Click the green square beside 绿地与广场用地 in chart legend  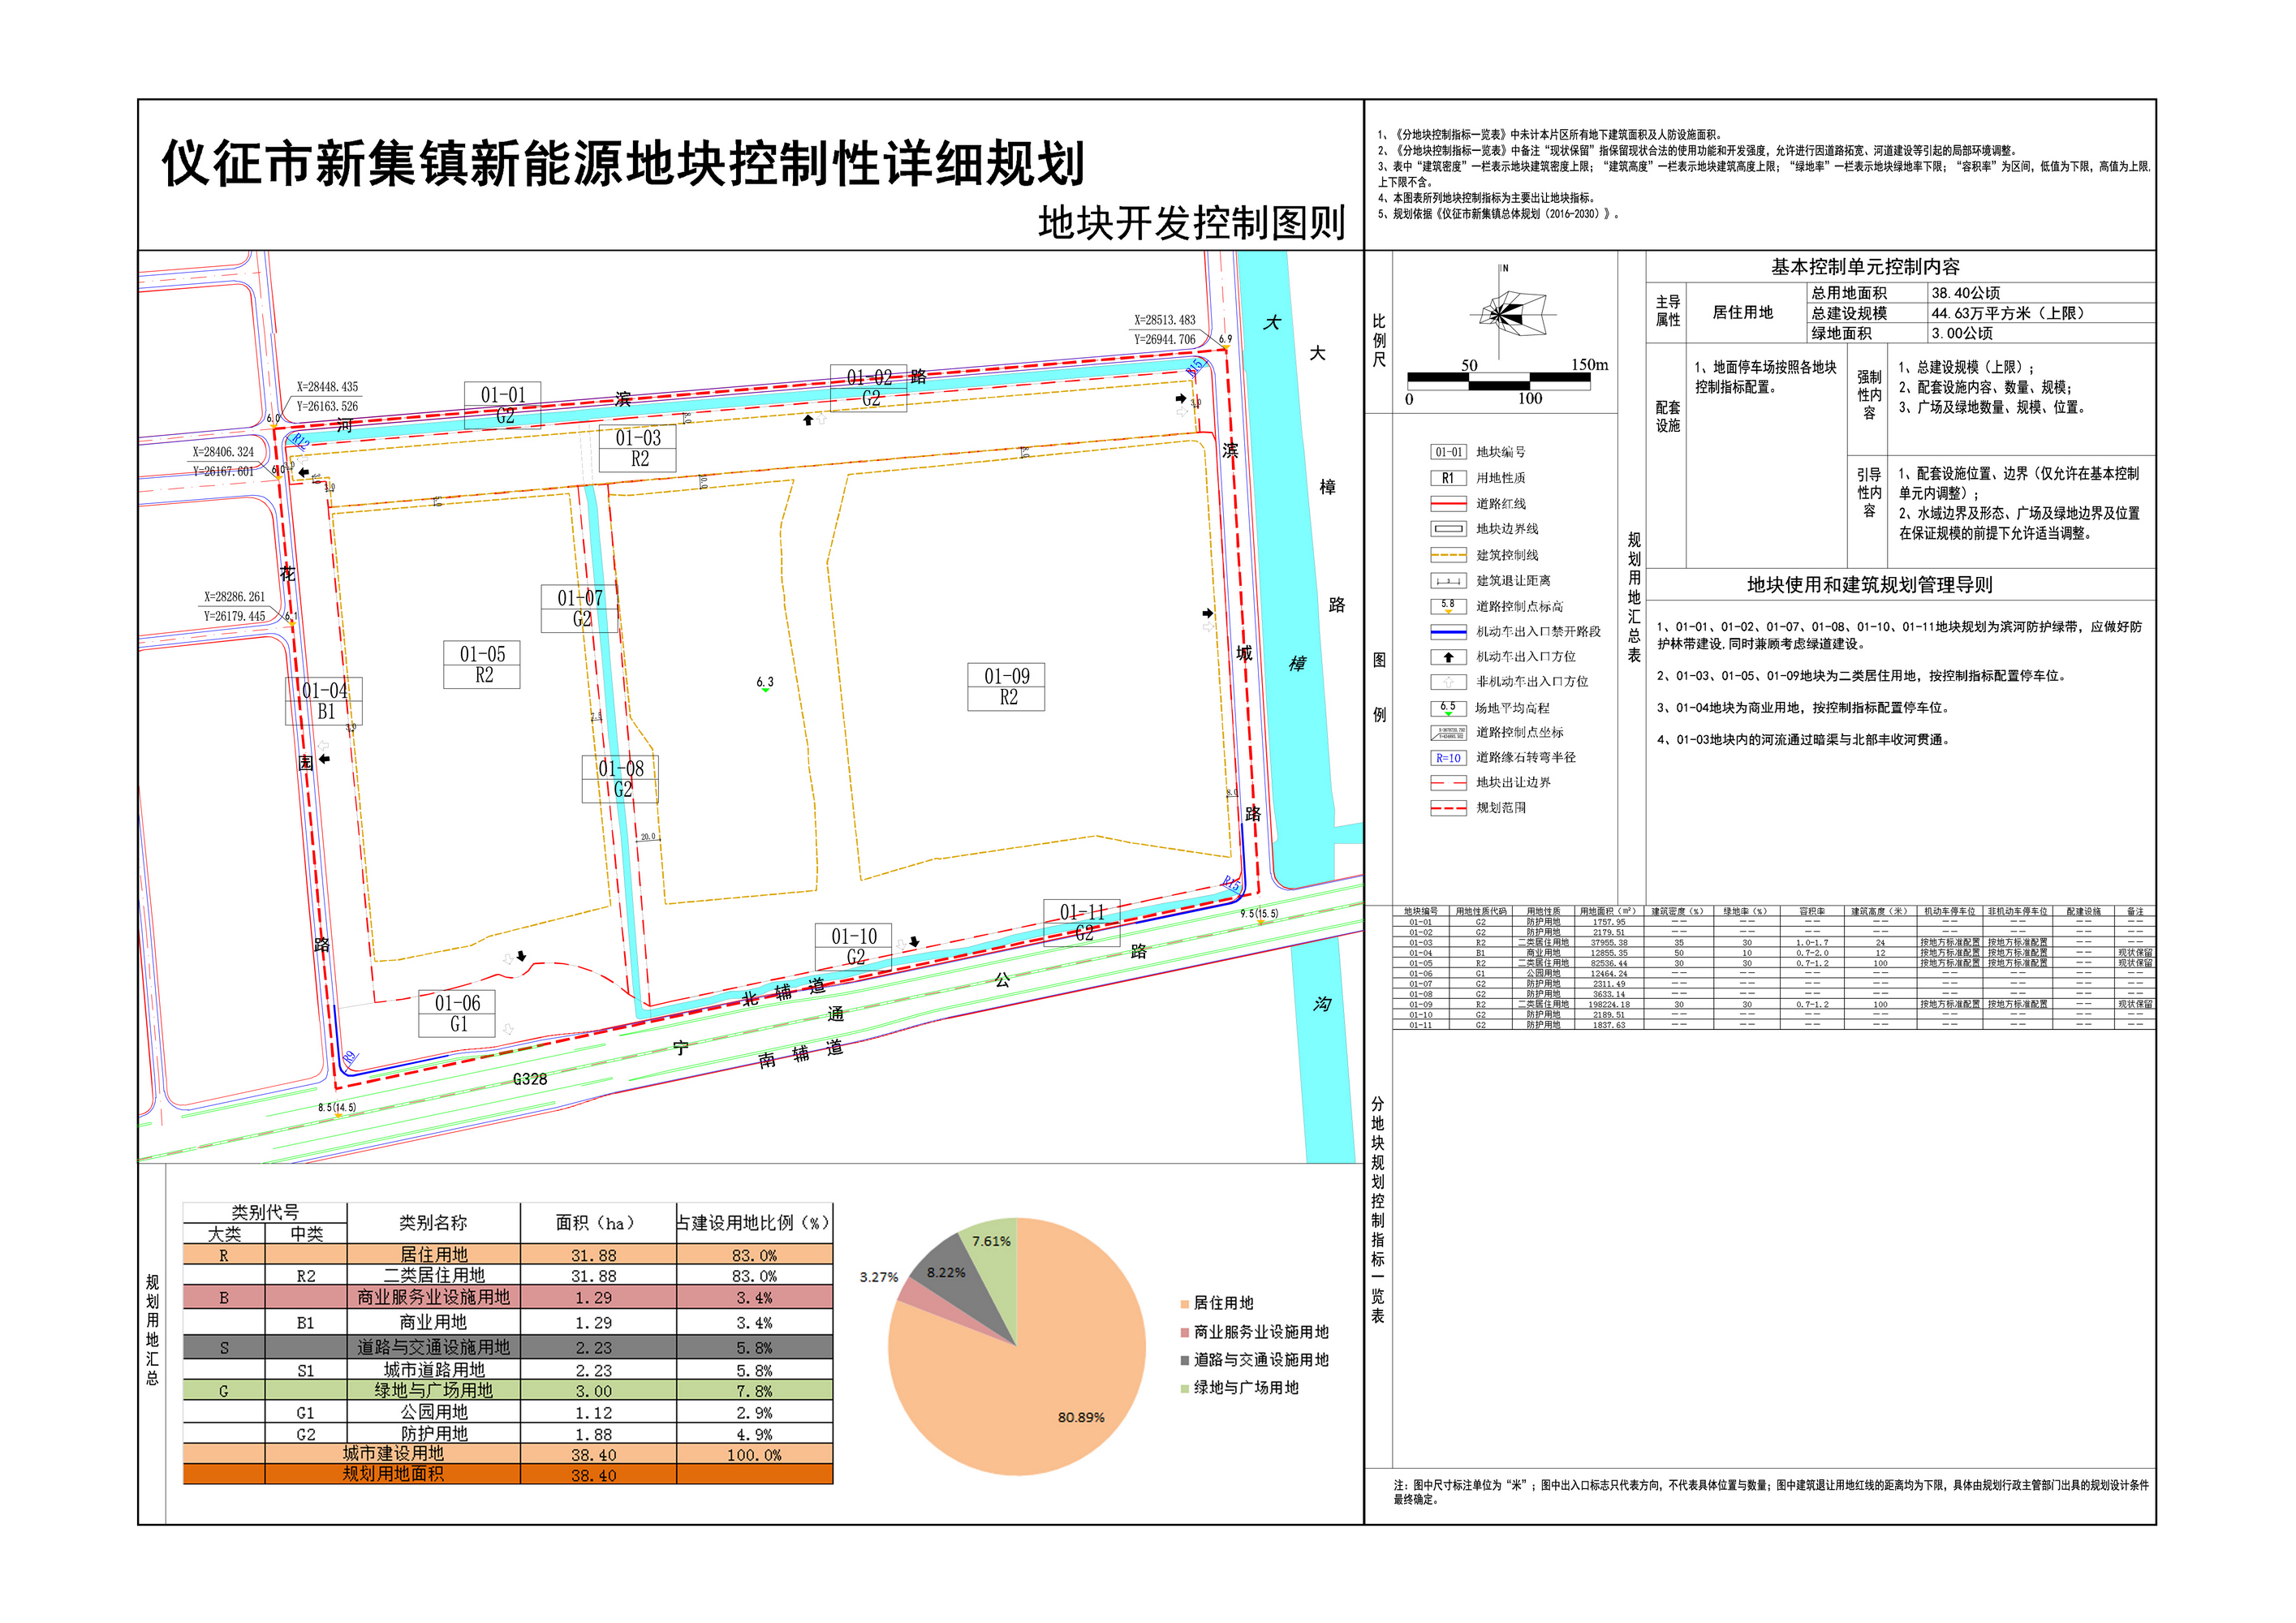point(1185,1389)
